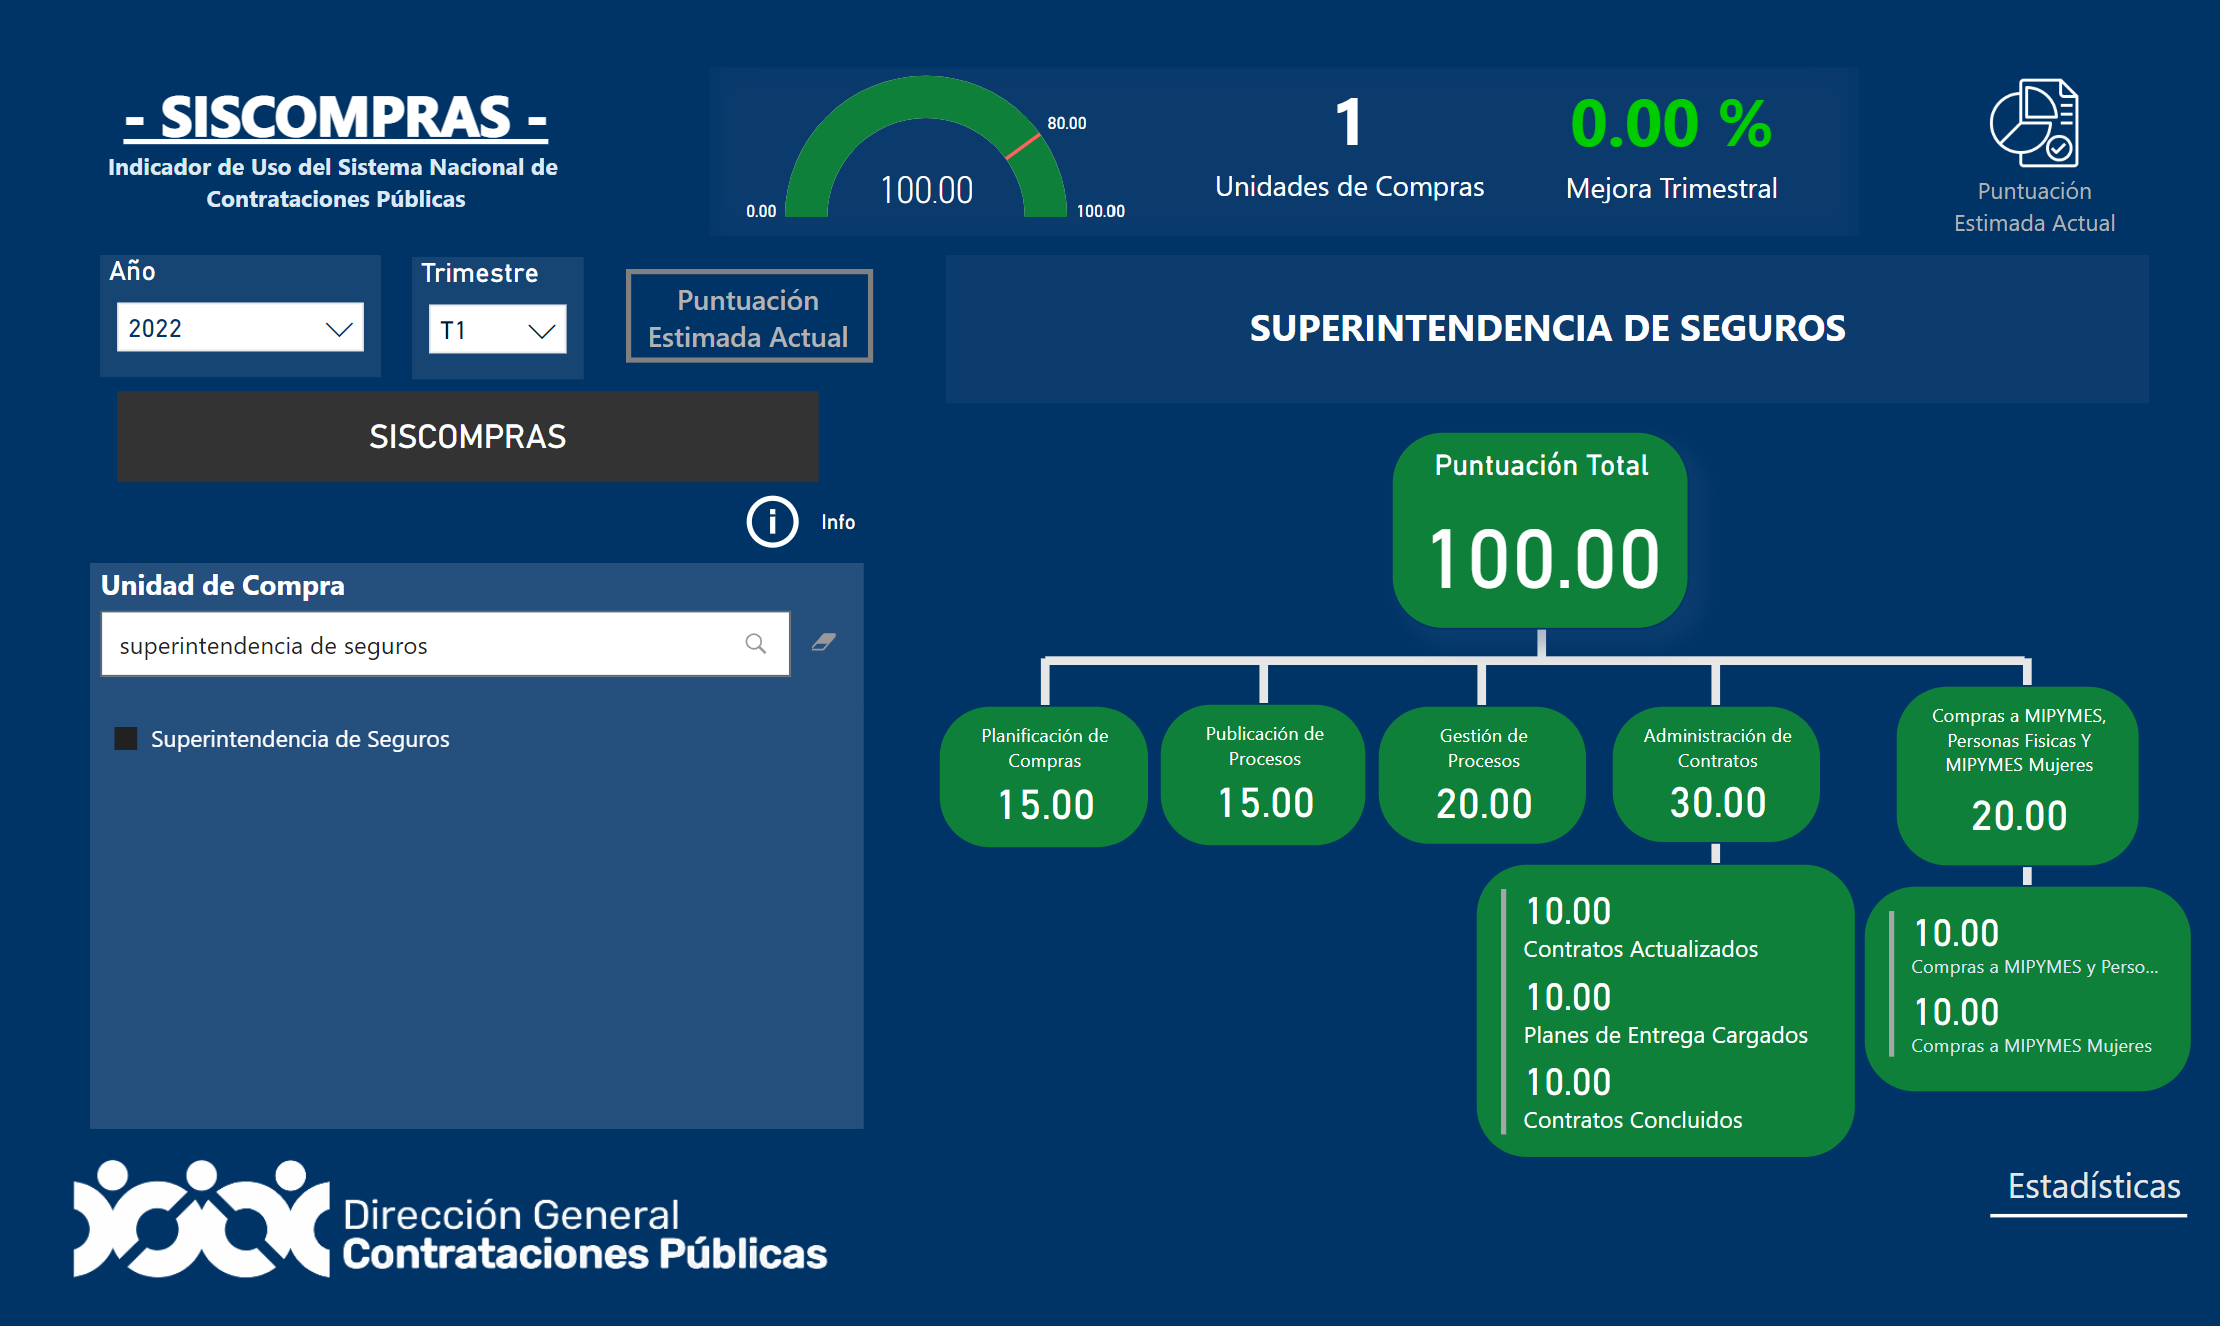Click the Puntuación Estimada Actual button
2220x1326 pixels.
(749, 317)
